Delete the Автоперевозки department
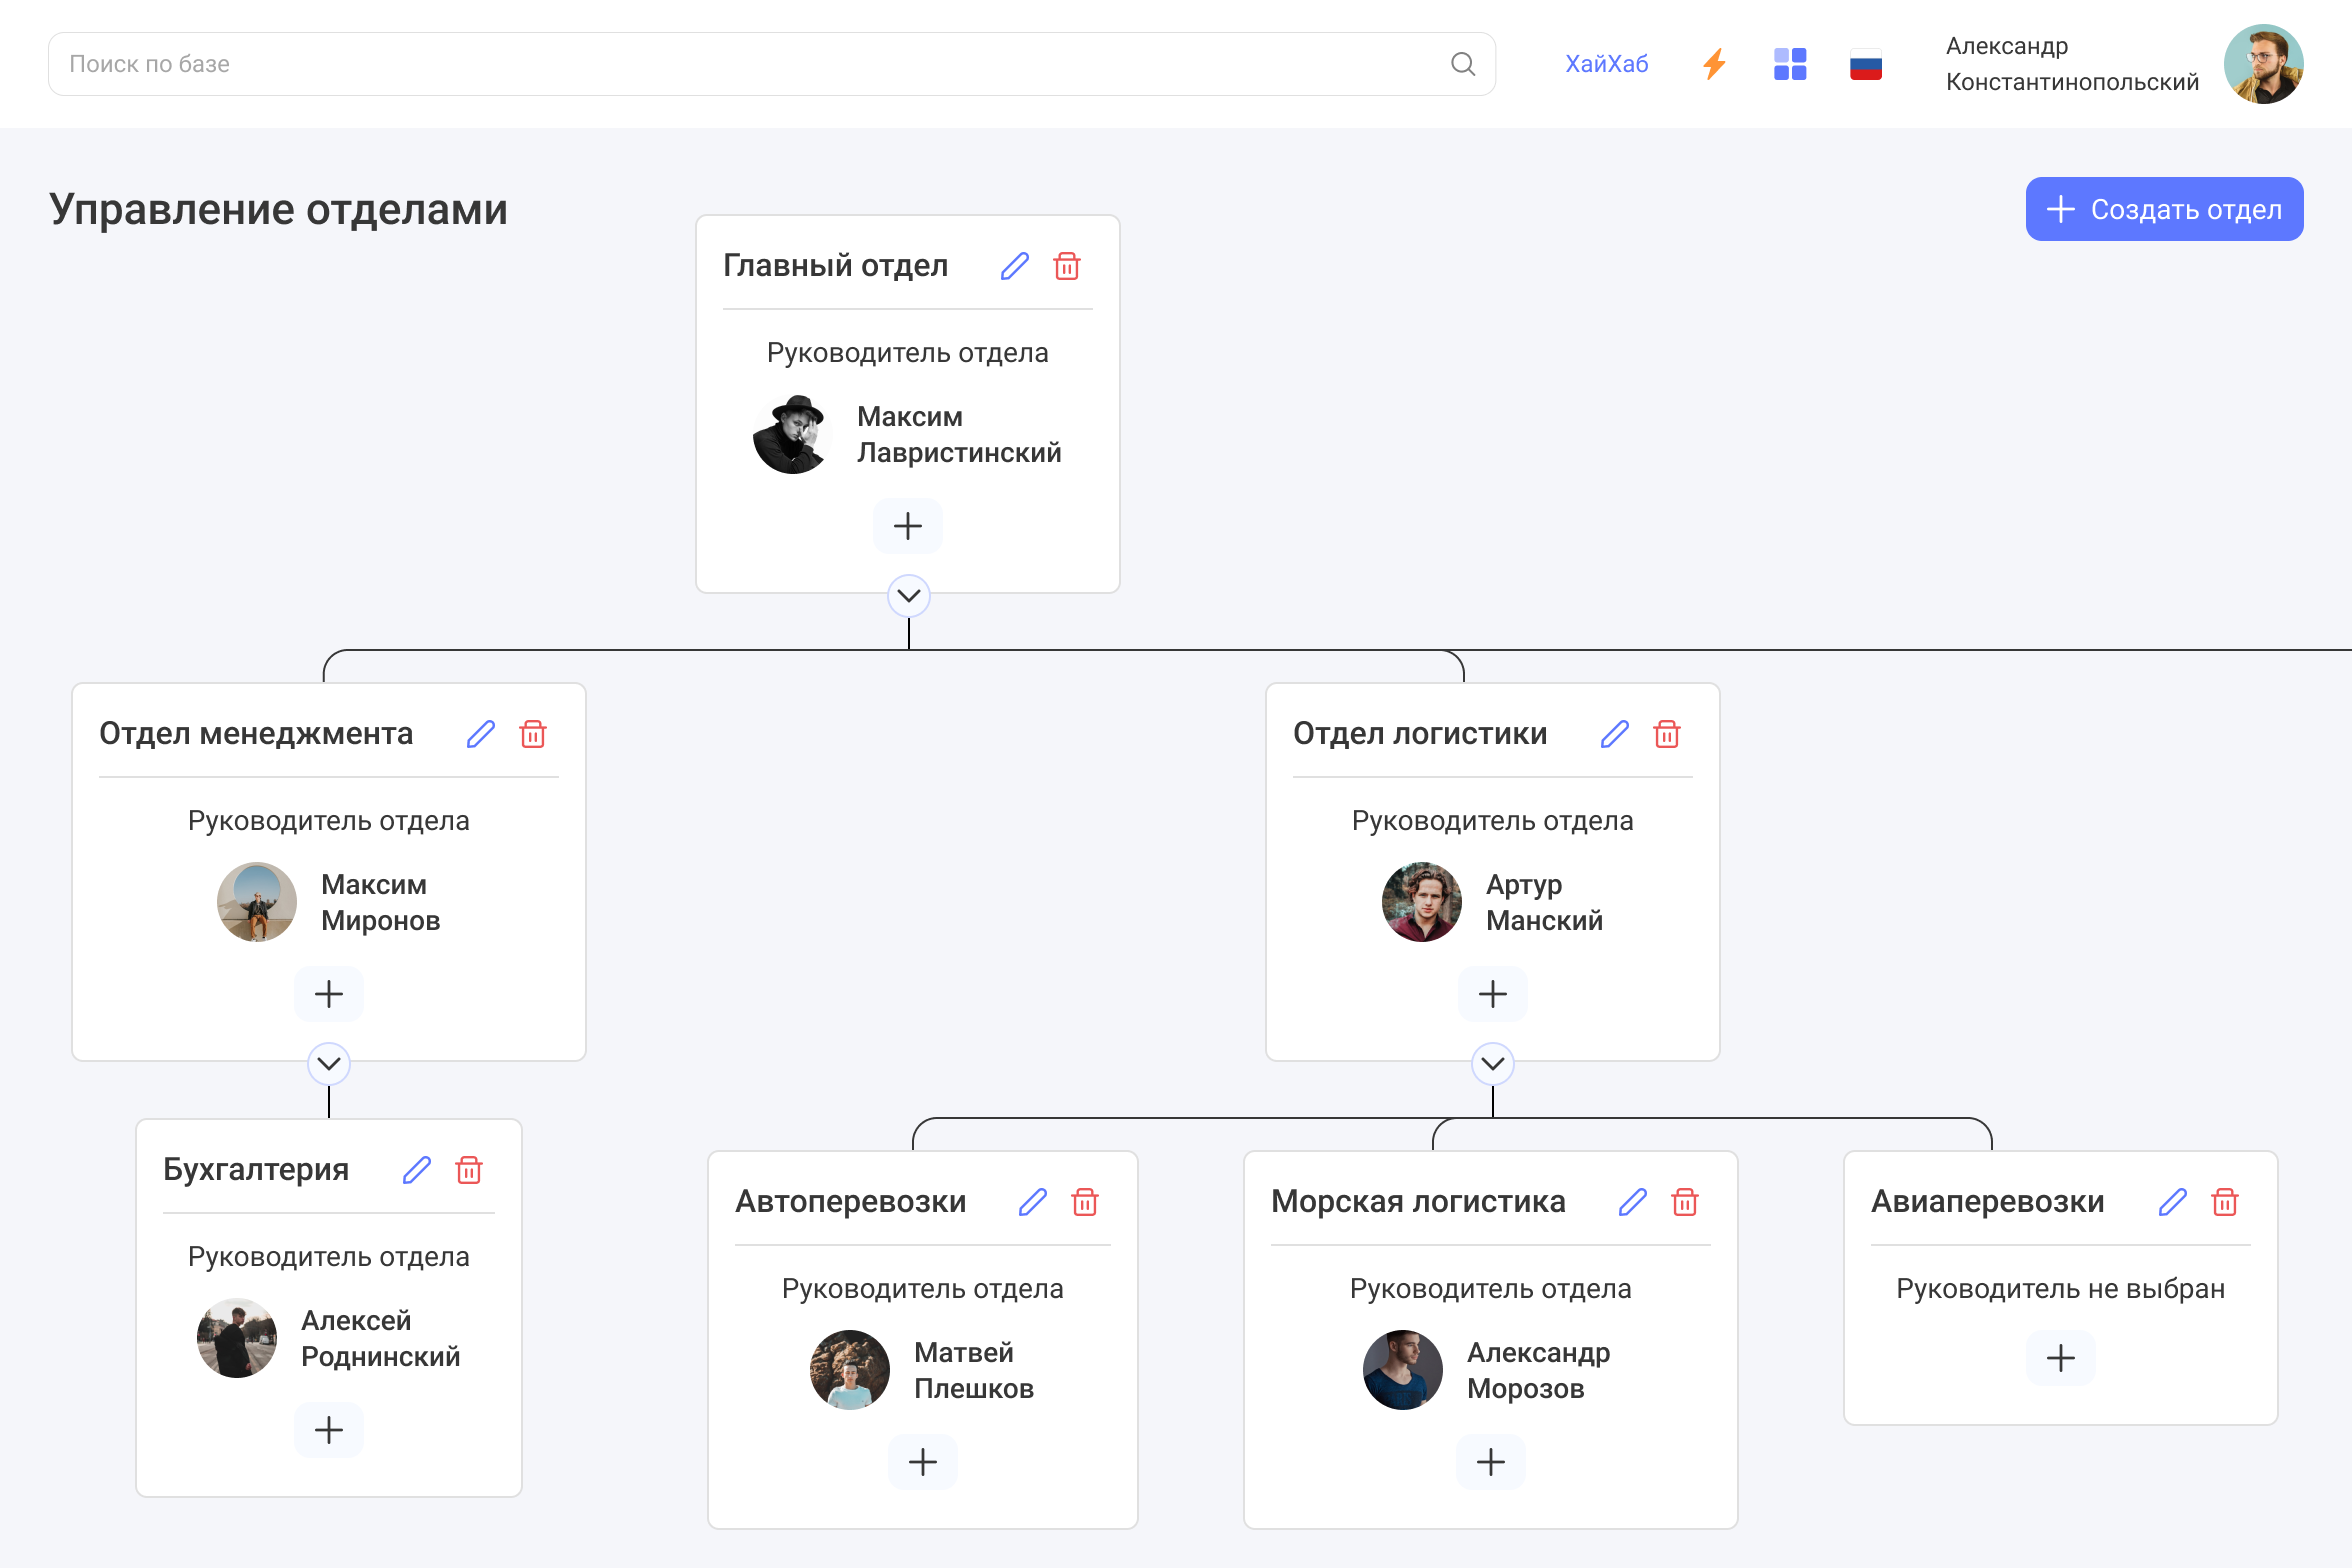 tap(1085, 1202)
